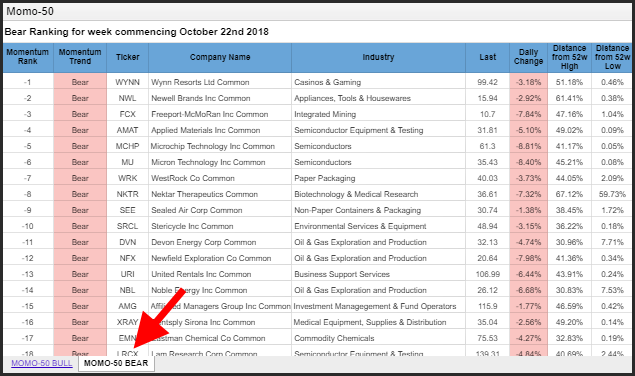Select the URI ticker cell
635x376 pixels.
pyautogui.click(x=128, y=274)
